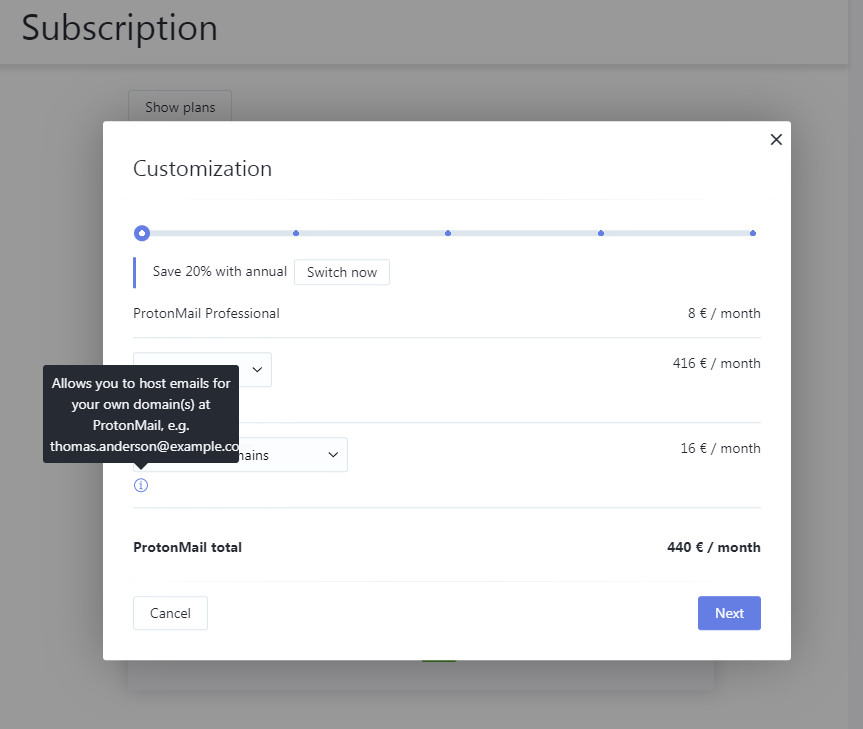Select the second tick on the plan slider
The height and width of the screenshot is (729, 863).
point(295,232)
